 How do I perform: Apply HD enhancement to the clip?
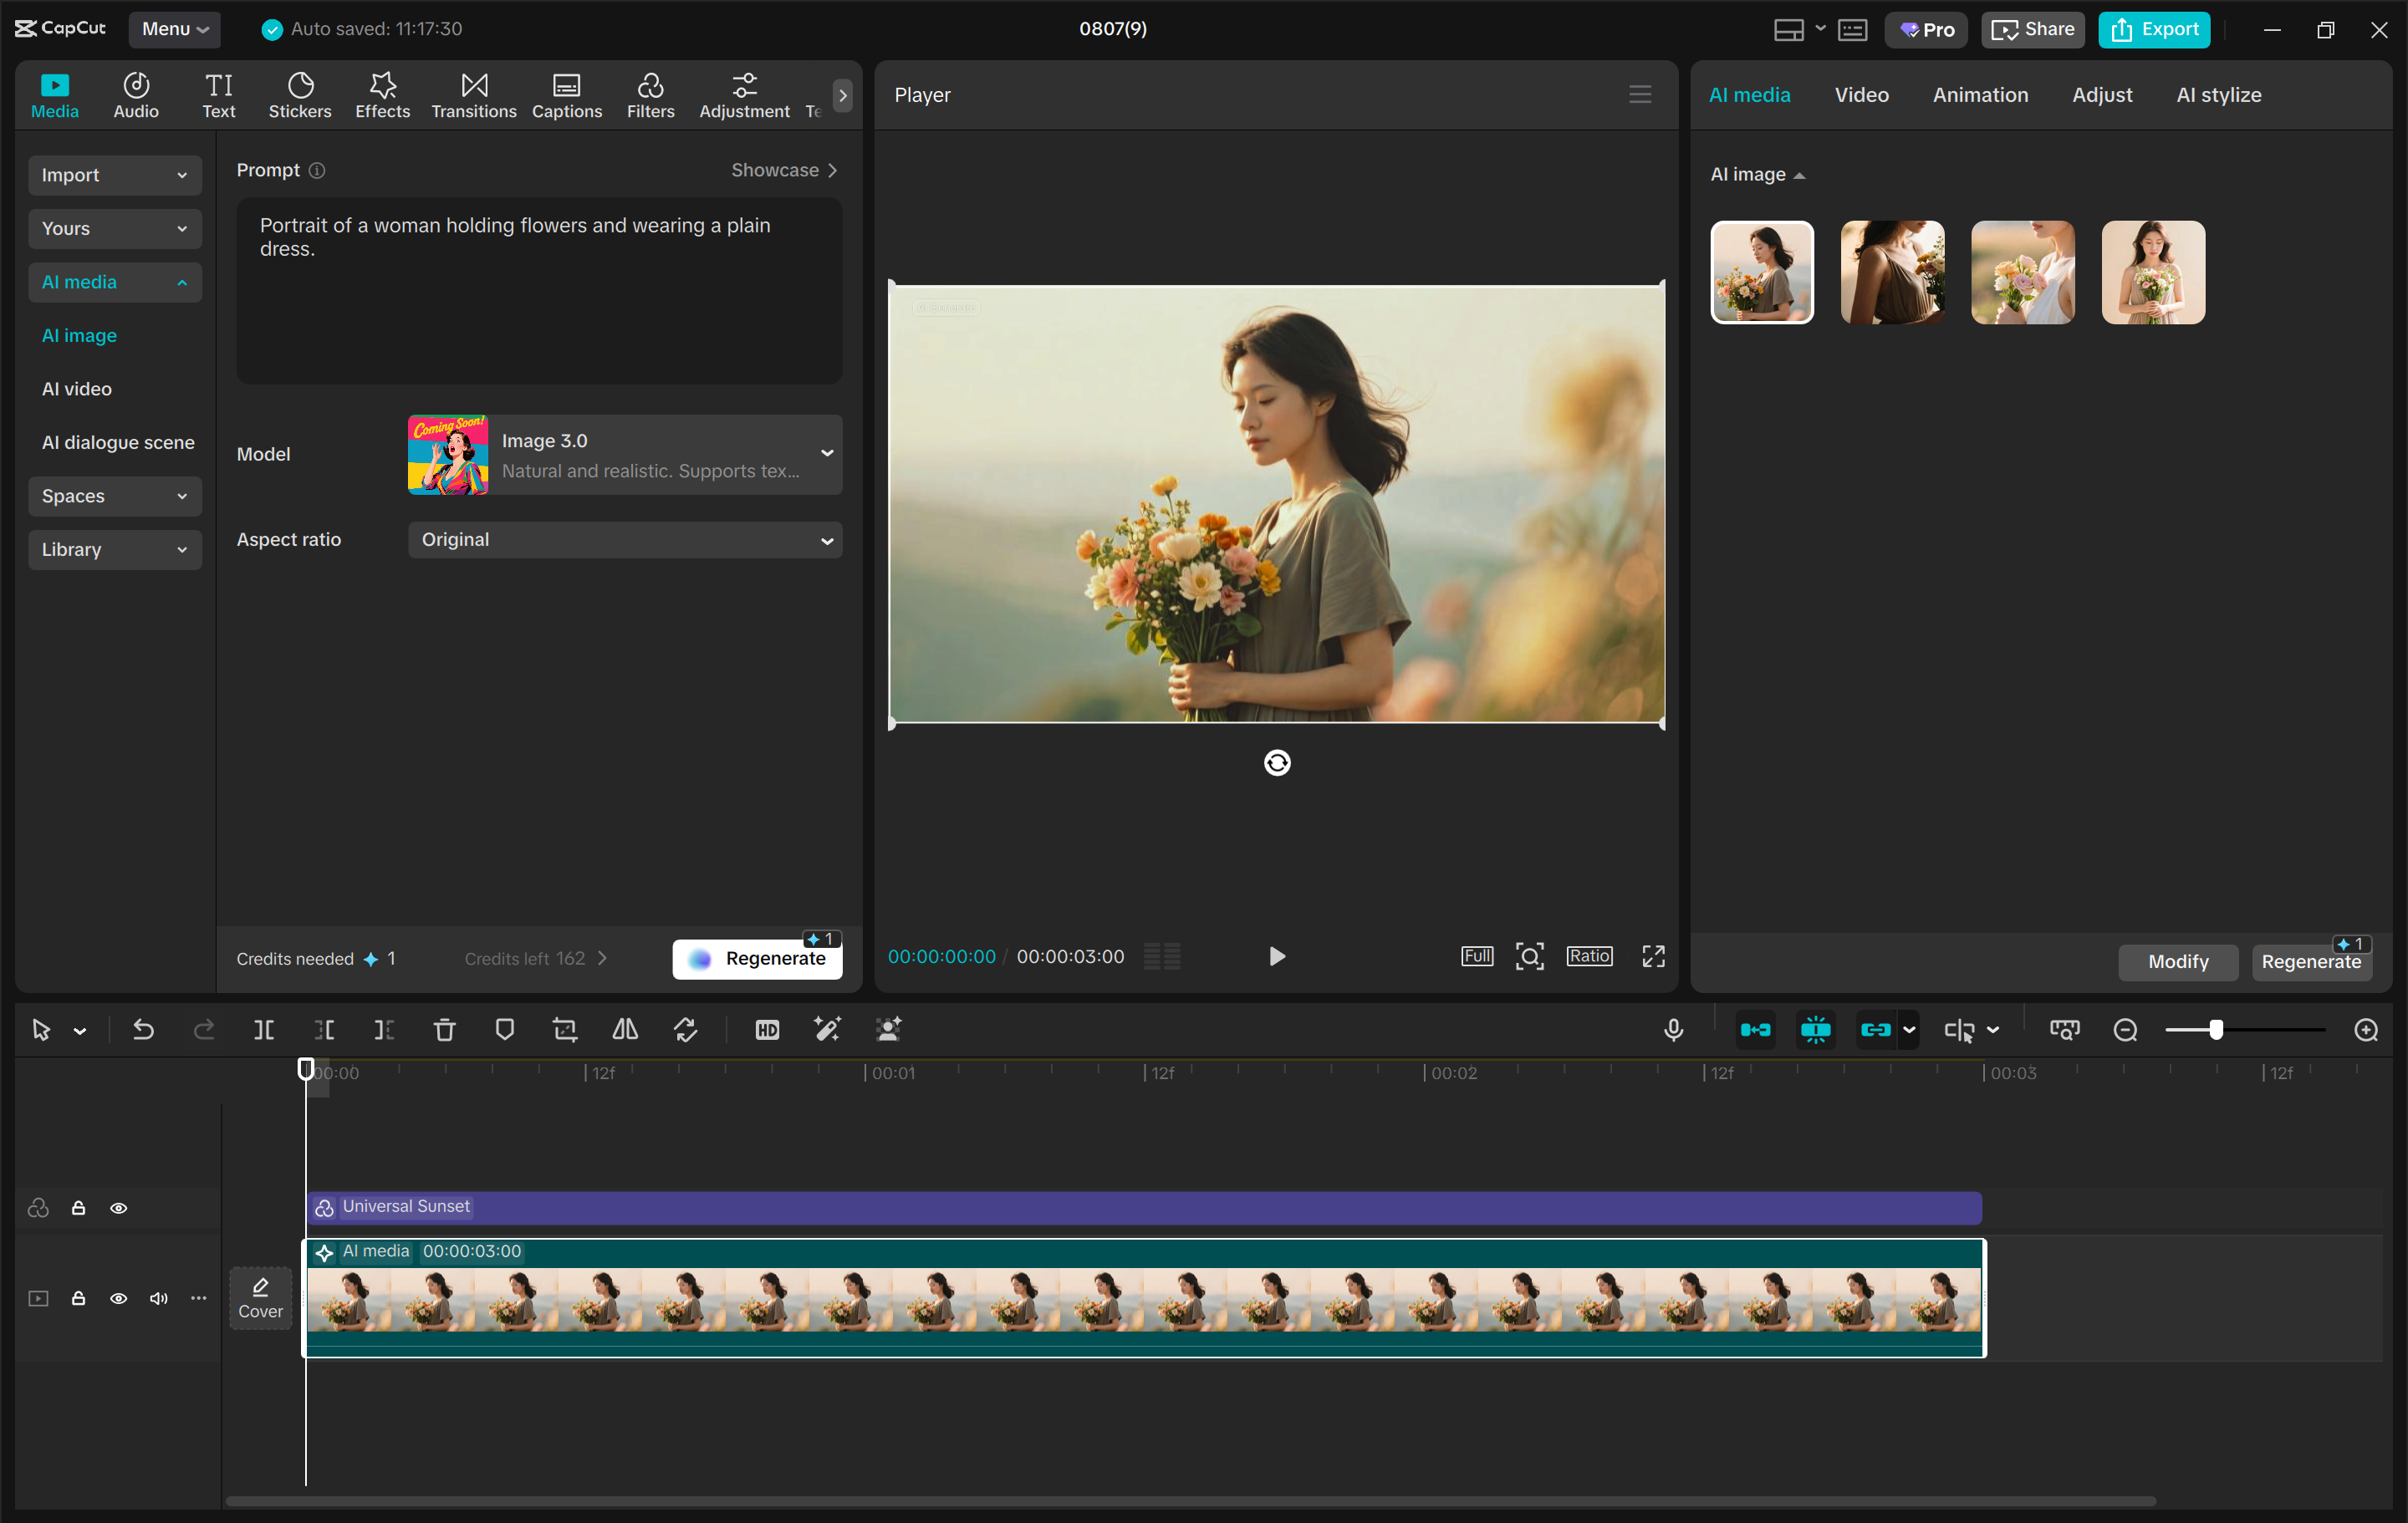tap(766, 1029)
